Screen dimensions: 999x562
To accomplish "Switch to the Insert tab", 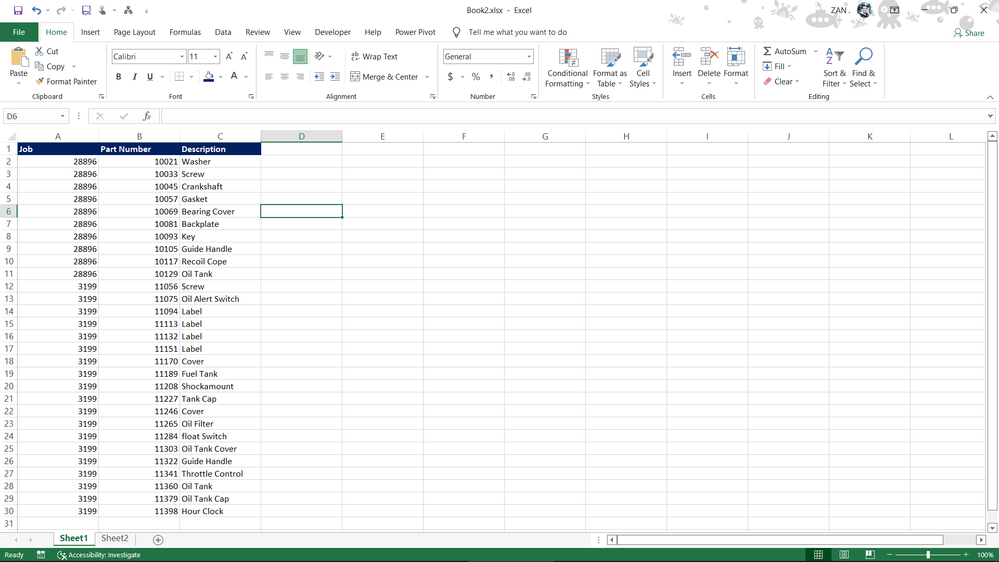I will point(90,32).
